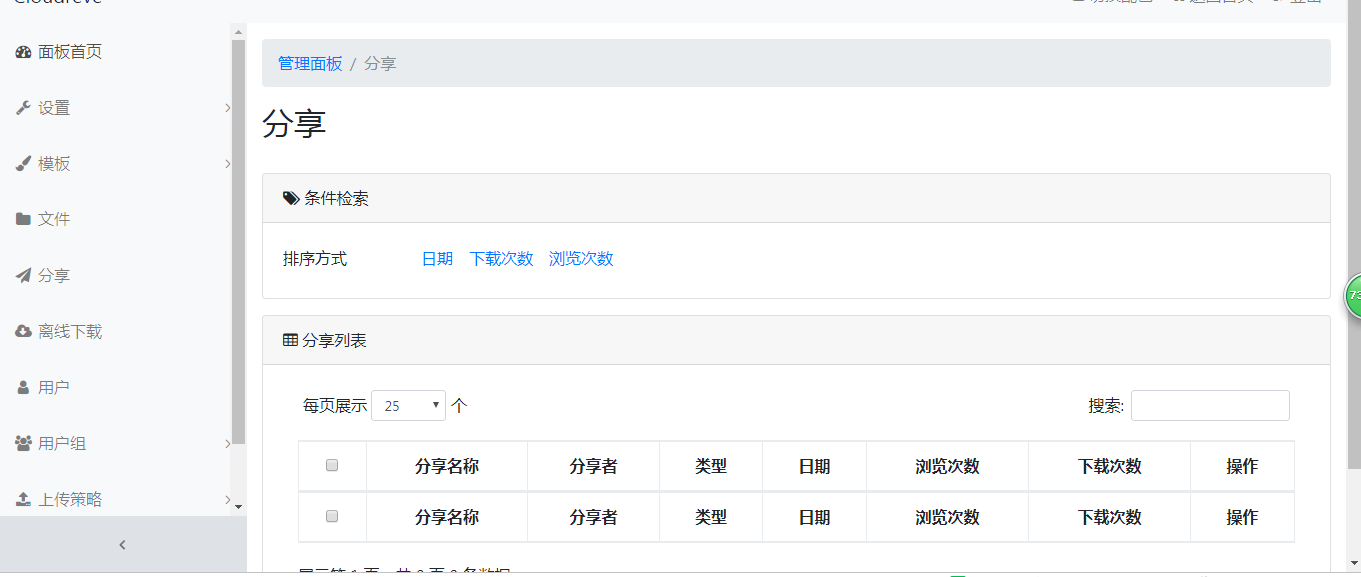1361x577 pixels.
Task: Tick the checkbox in the second table row
Action: [x=332, y=517]
